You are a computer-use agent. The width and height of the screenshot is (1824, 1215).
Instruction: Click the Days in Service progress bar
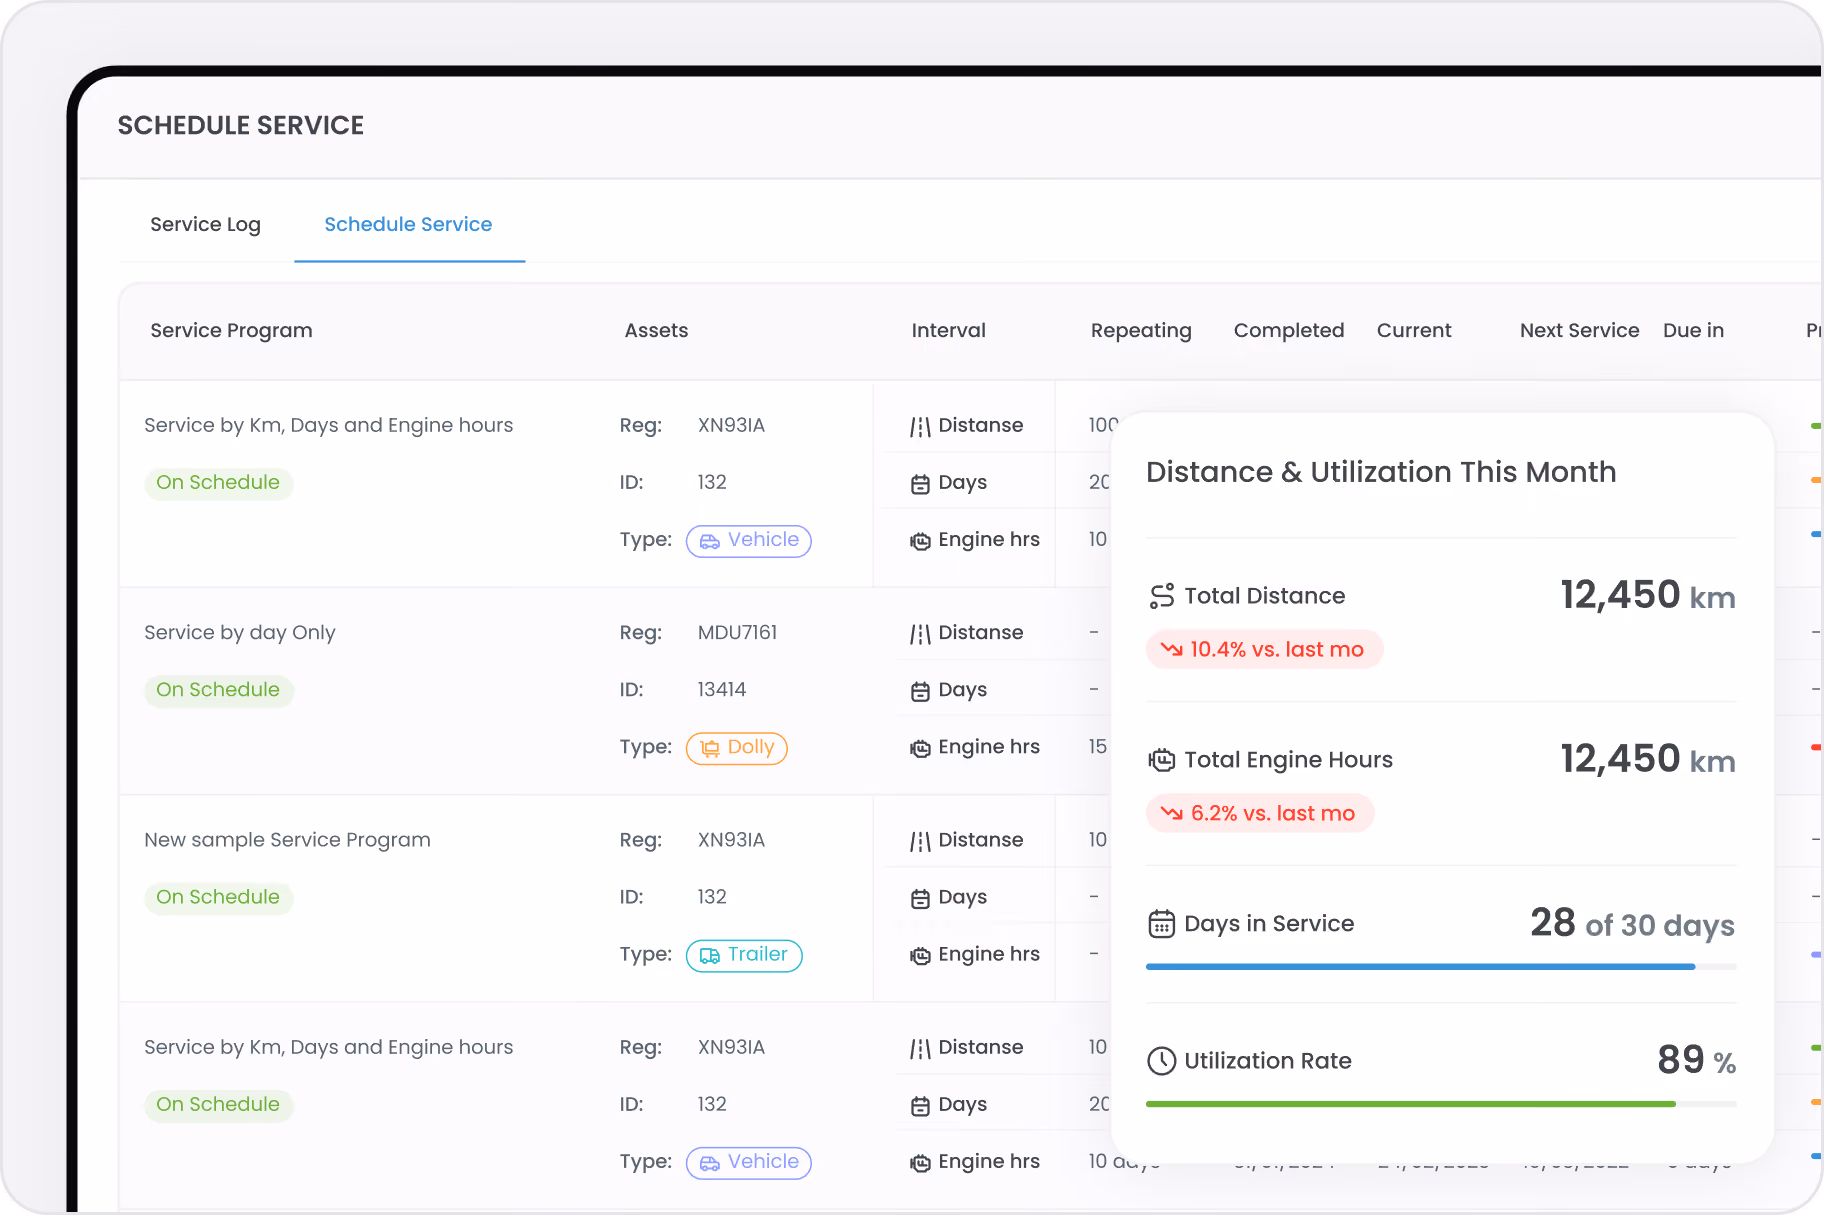[1441, 967]
